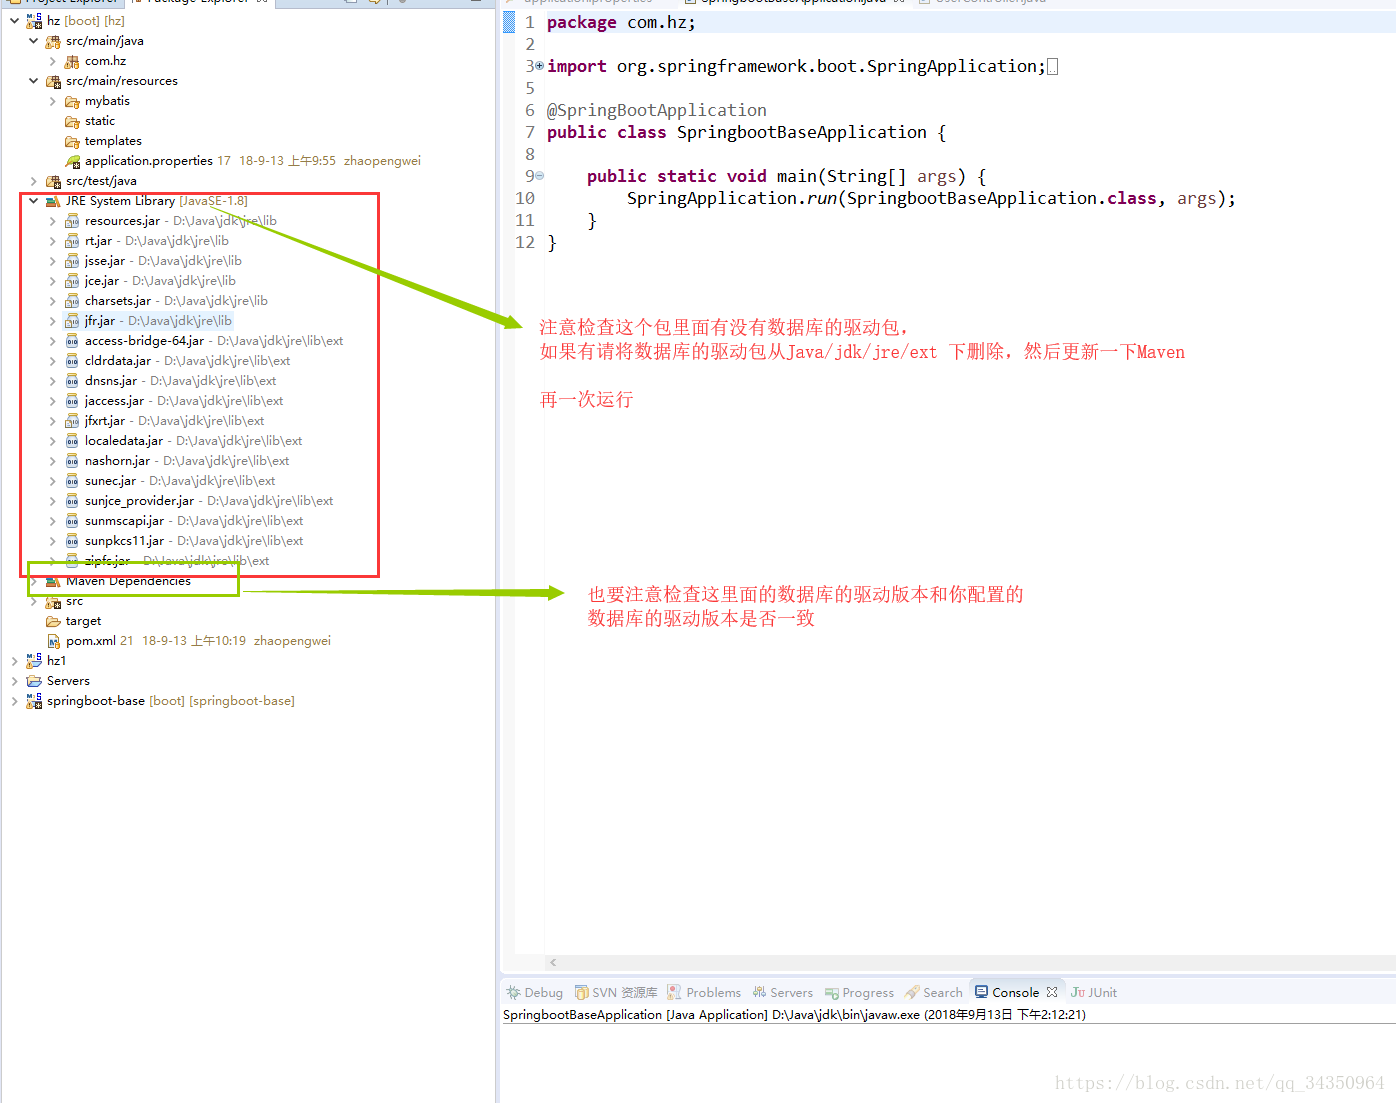Click the target folder icon
Image resolution: width=1396 pixels, height=1103 pixels.
pyautogui.click(x=53, y=621)
